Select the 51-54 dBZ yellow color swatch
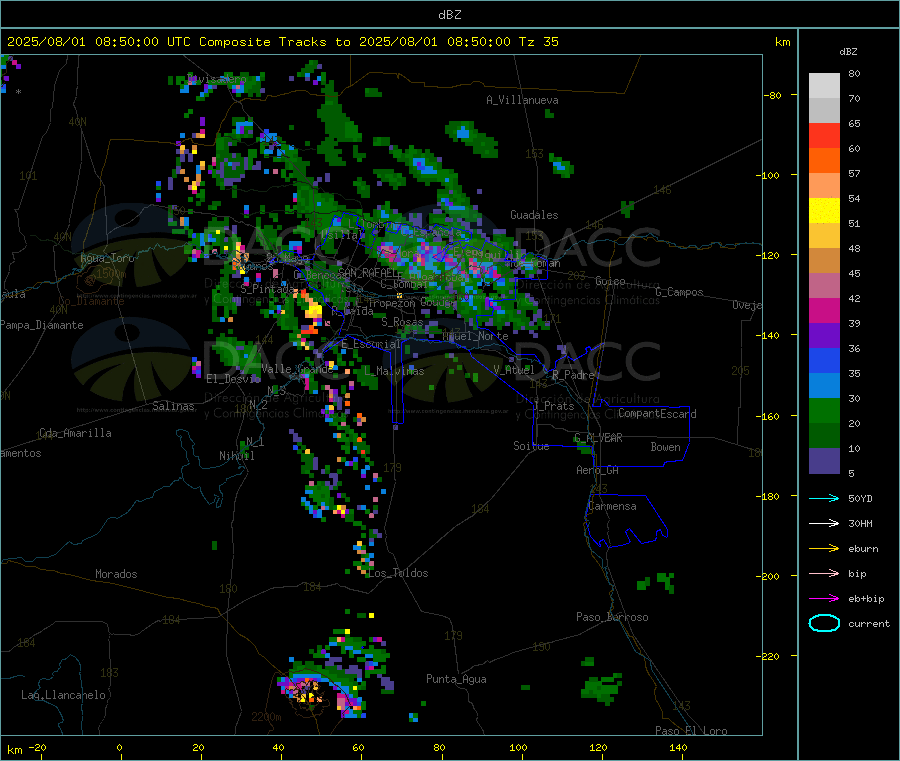The width and height of the screenshot is (900, 761). 824,211
